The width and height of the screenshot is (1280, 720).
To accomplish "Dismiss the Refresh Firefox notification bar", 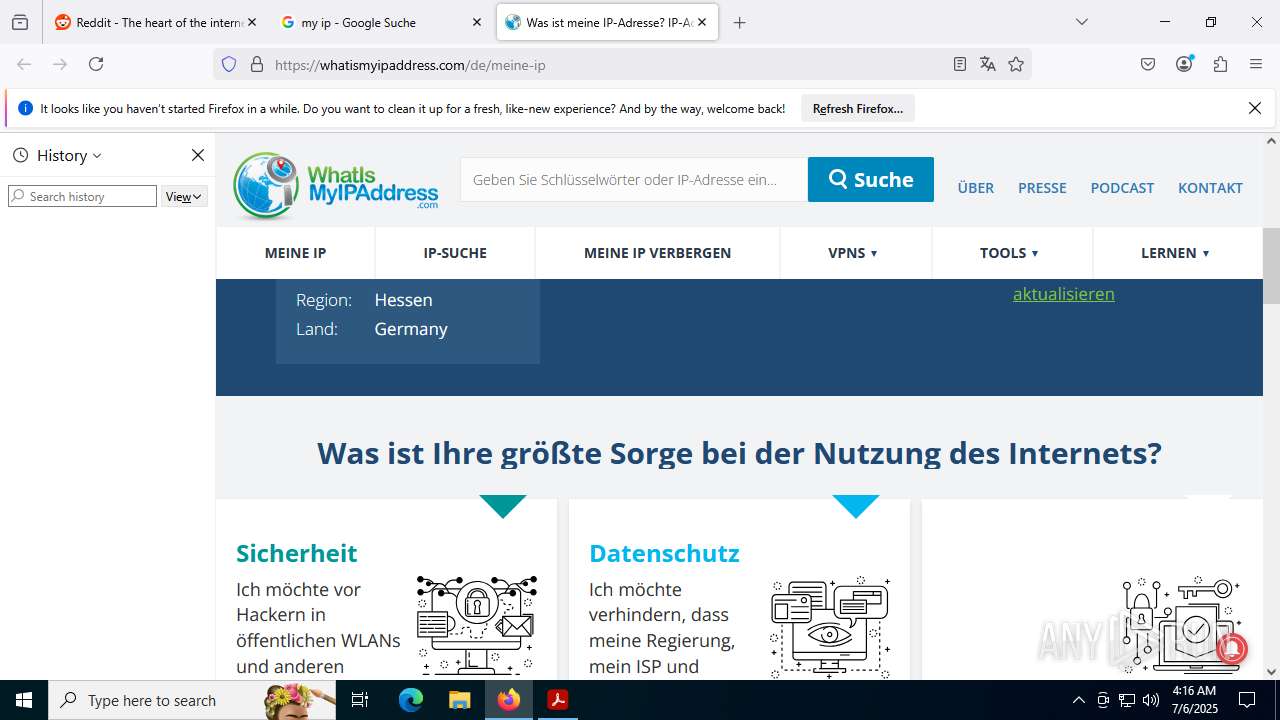I will point(1255,108).
